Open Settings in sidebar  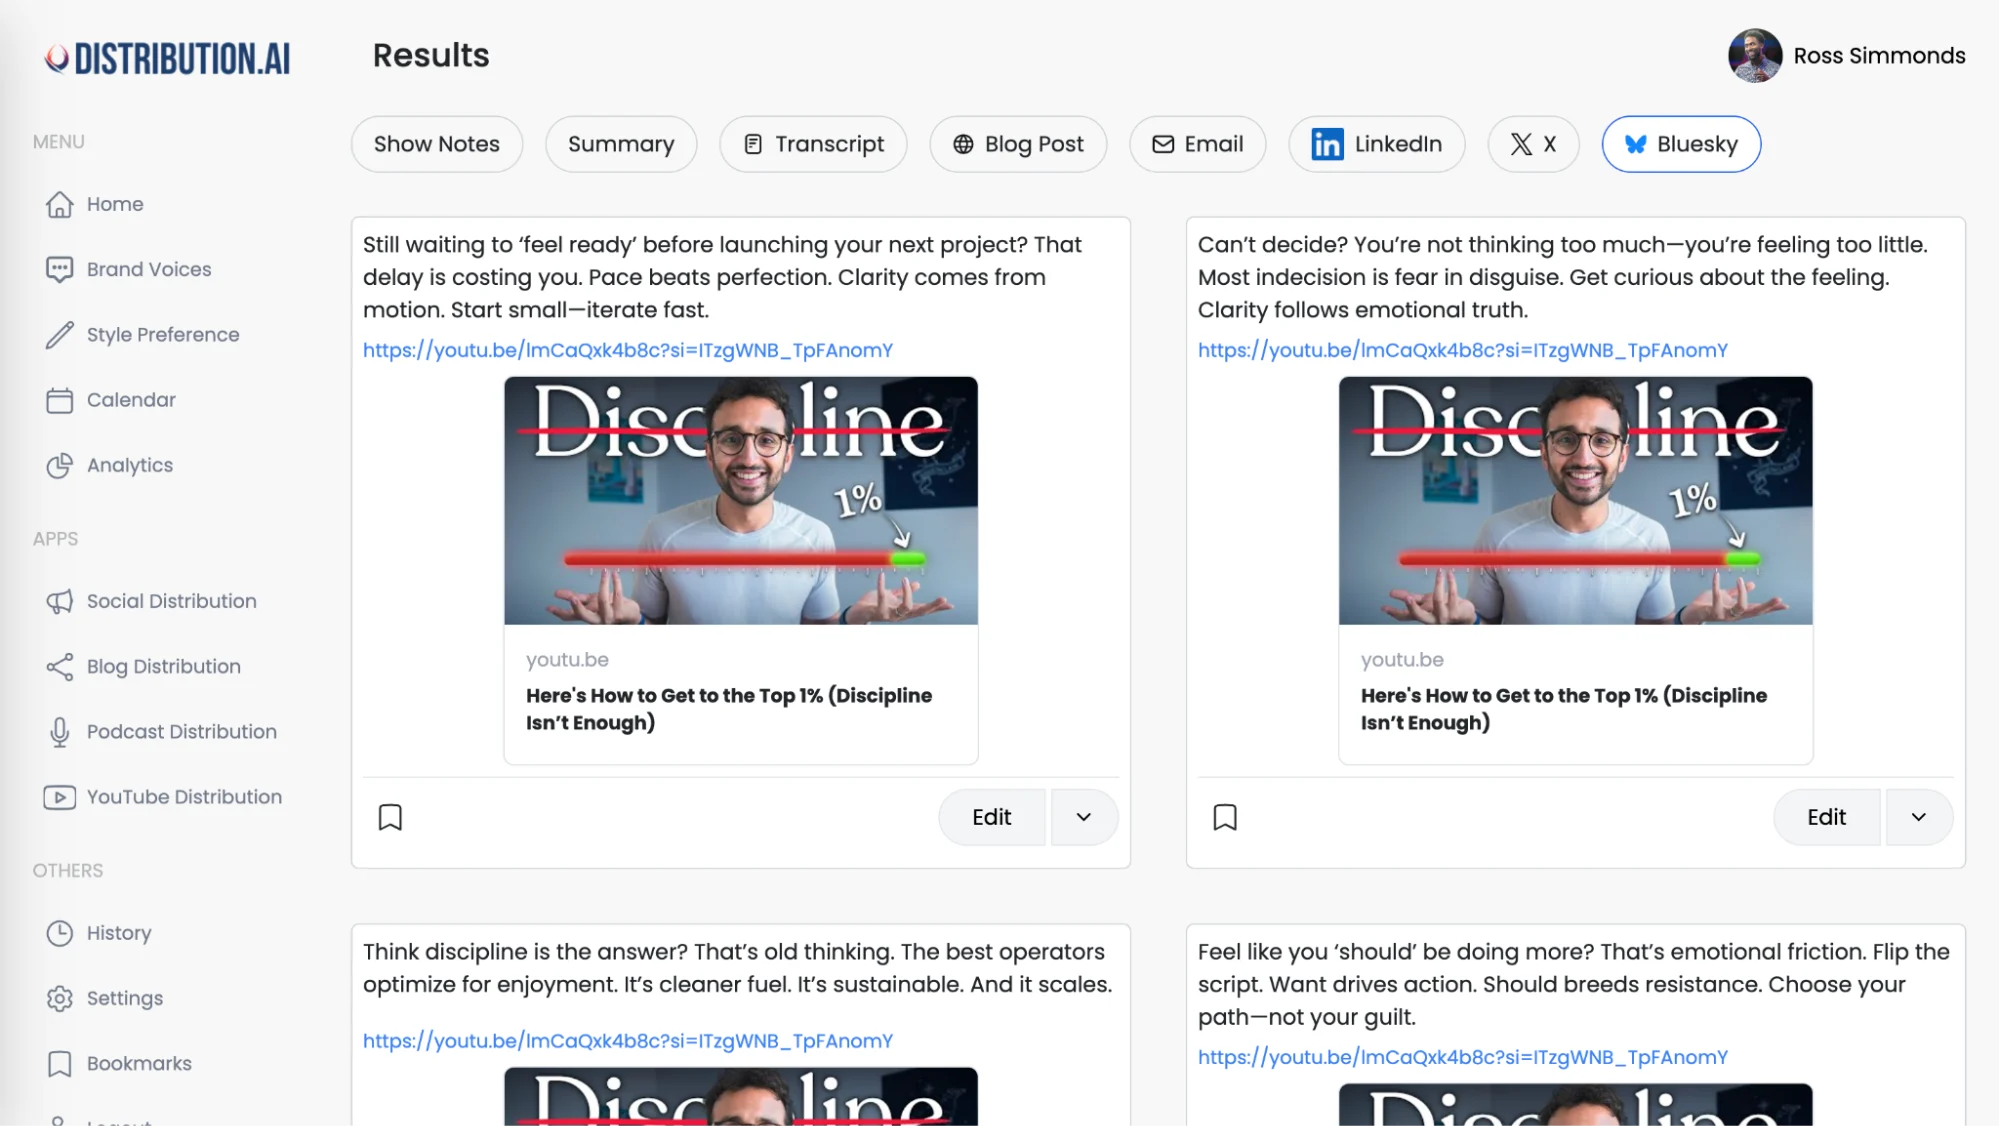[x=125, y=998]
